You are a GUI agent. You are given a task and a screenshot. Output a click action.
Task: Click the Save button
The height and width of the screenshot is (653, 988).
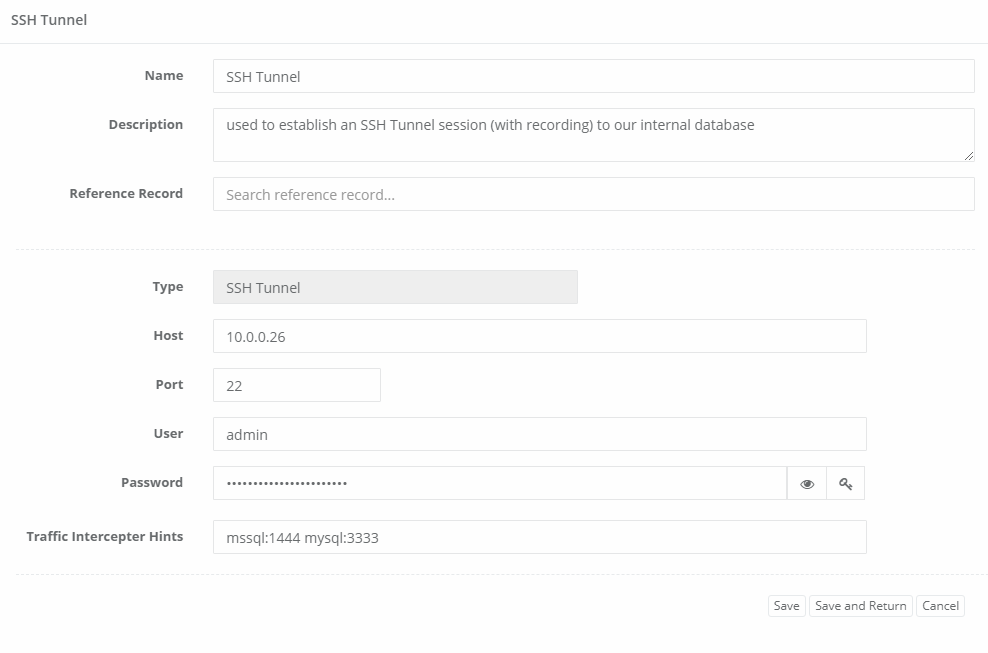click(x=786, y=605)
